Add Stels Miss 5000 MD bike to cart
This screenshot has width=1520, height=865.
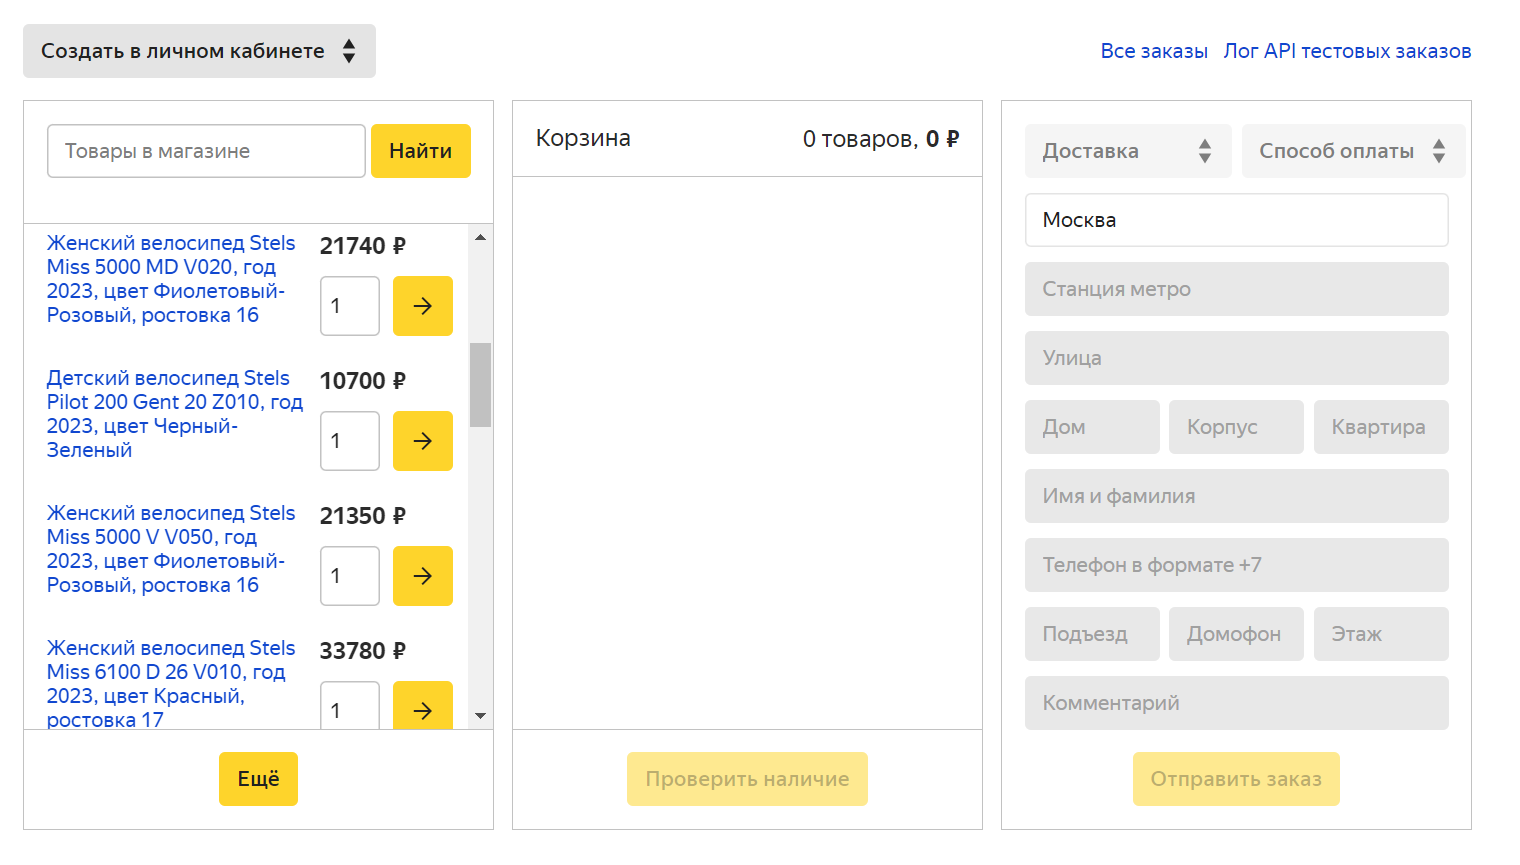pyautogui.click(x=422, y=306)
